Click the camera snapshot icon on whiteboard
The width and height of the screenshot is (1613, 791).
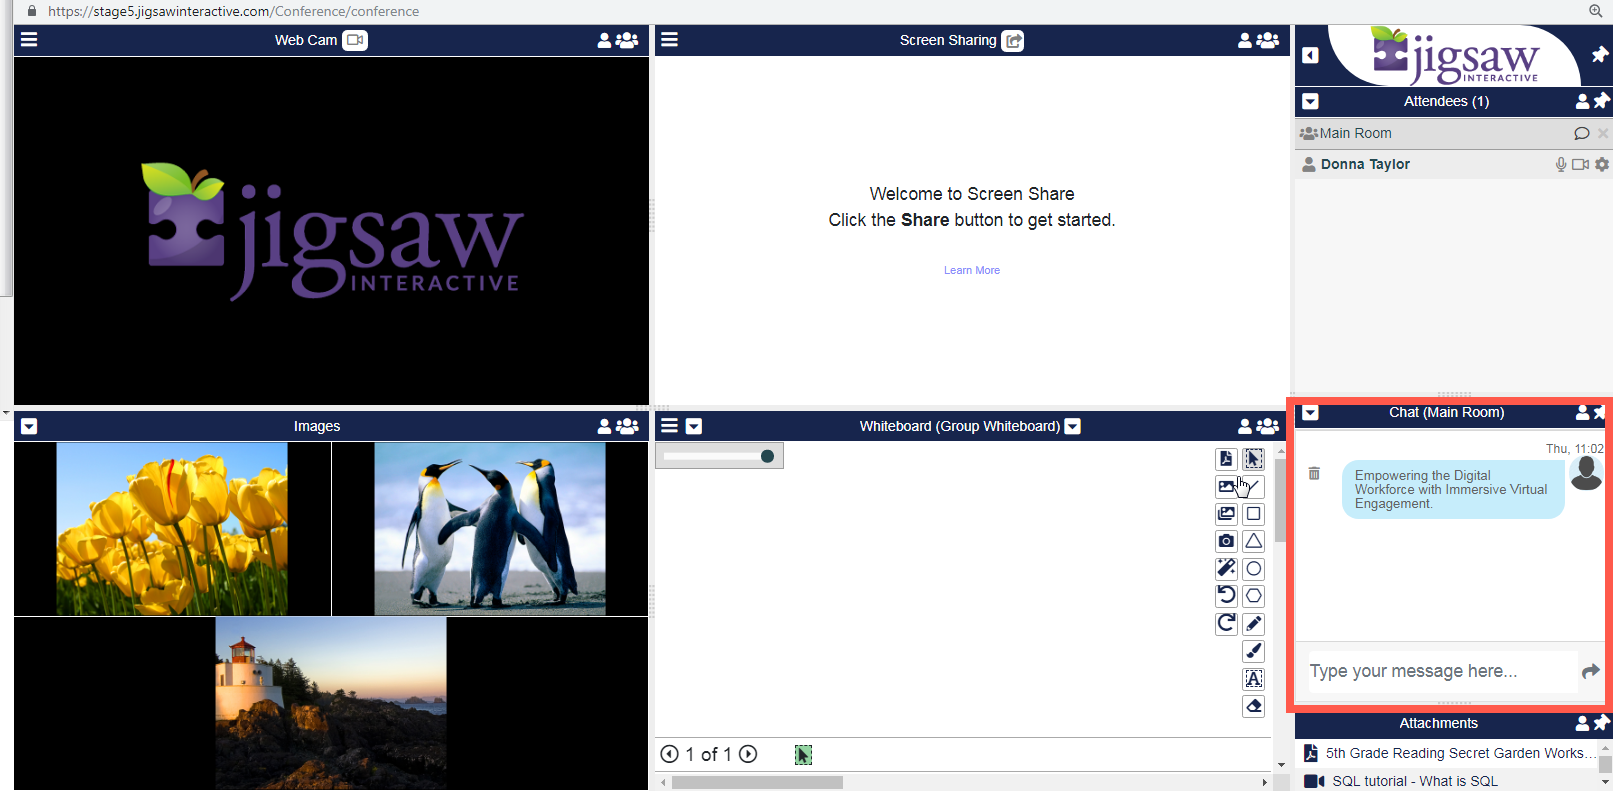tap(1226, 541)
